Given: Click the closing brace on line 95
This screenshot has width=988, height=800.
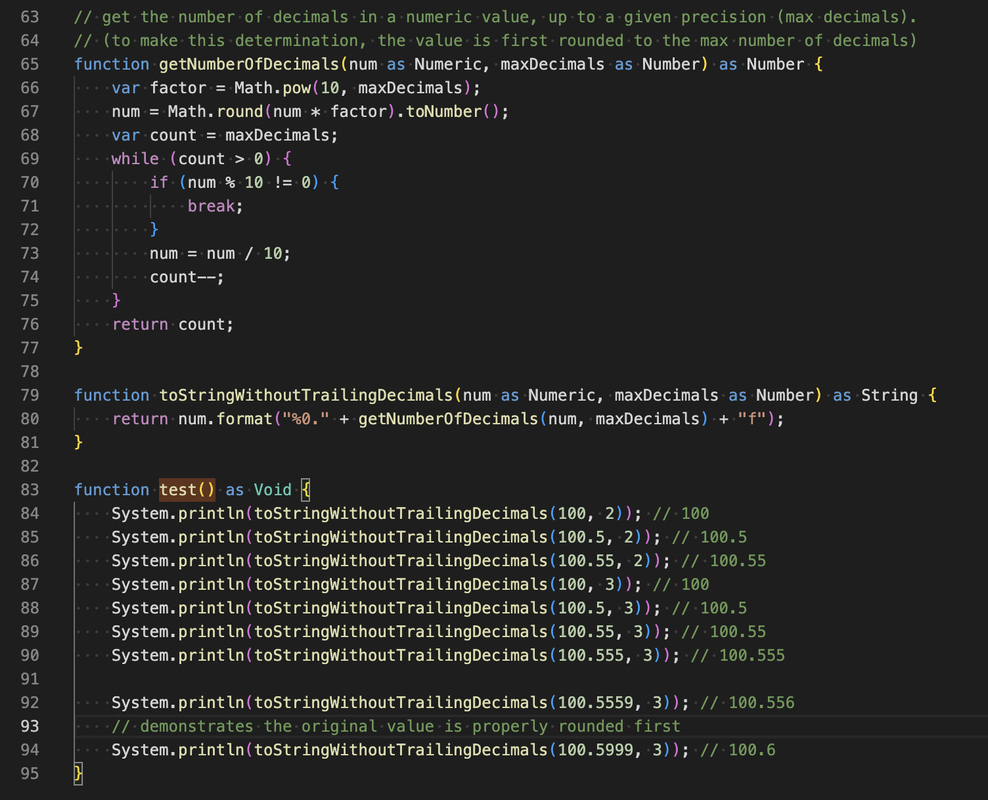Looking at the screenshot, I should tap(78, 773).
